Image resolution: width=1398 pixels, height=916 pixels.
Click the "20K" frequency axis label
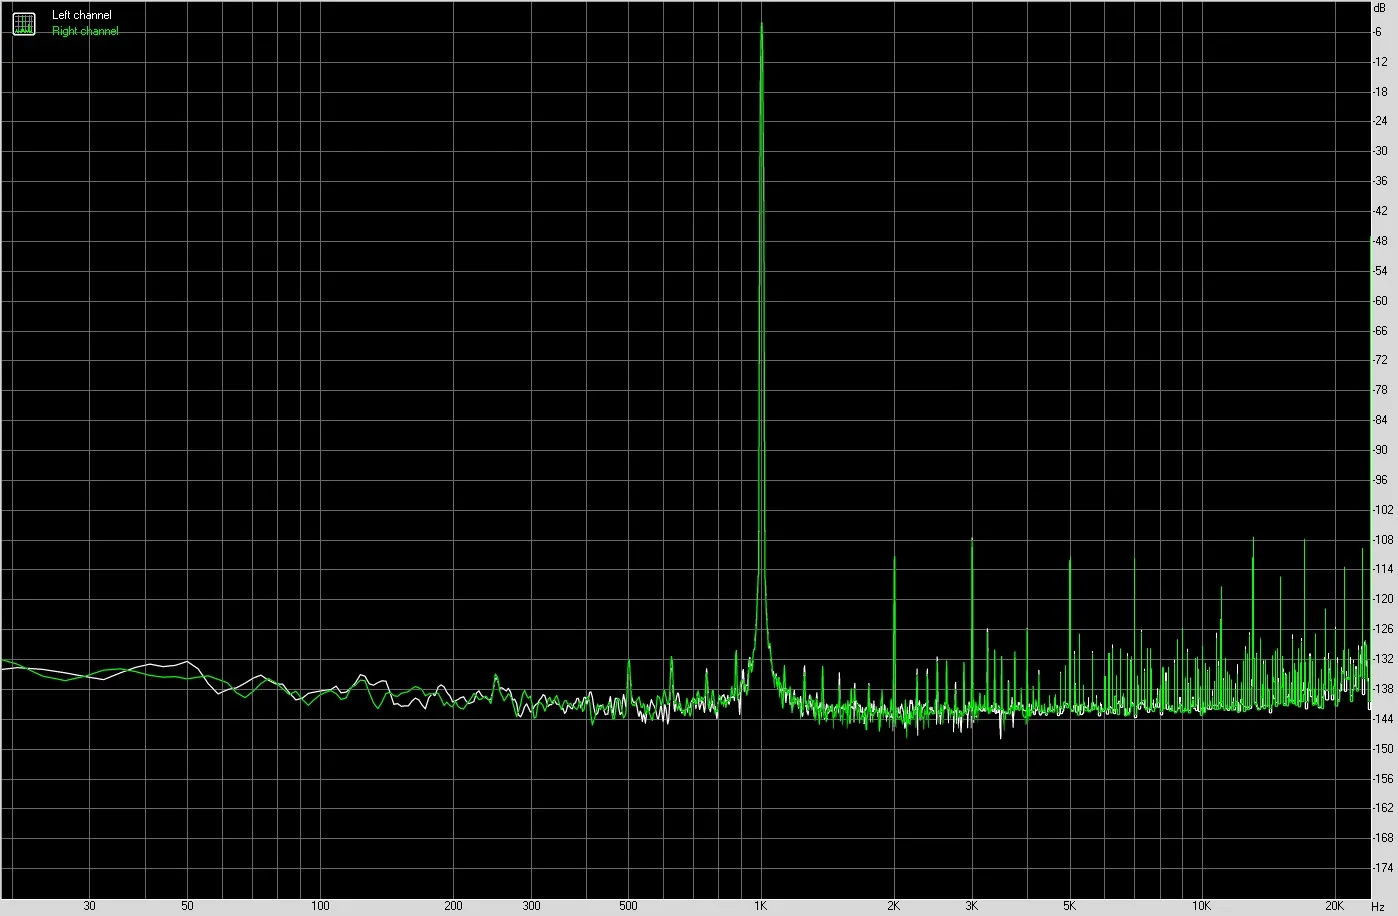(x=1335, y=906)
